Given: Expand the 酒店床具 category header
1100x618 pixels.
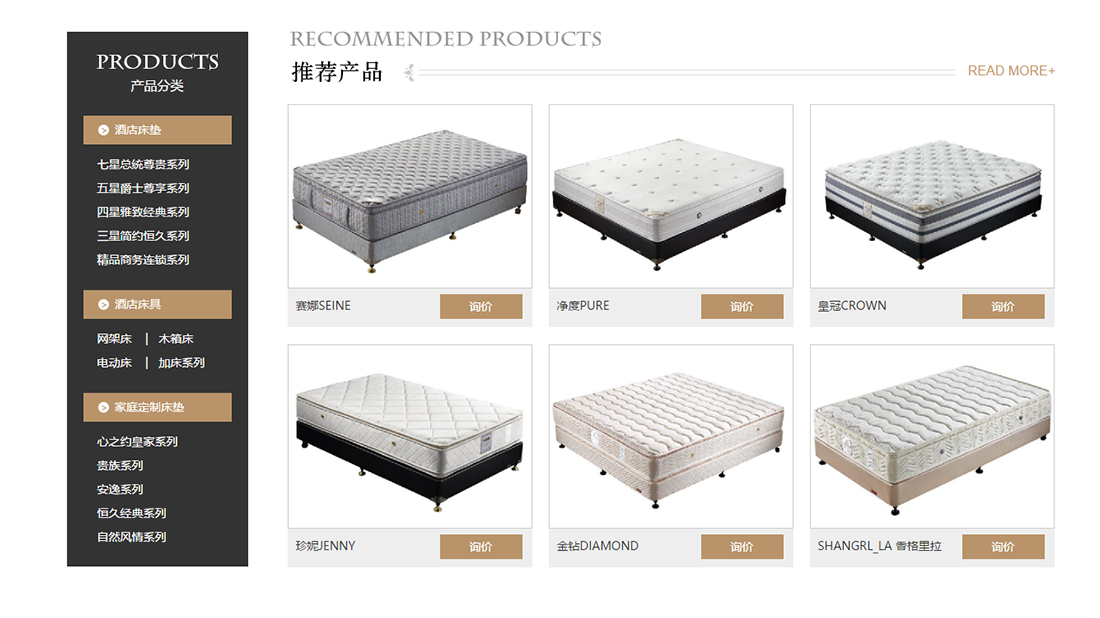Looking at the screenshot, I should tap(157, 304).
